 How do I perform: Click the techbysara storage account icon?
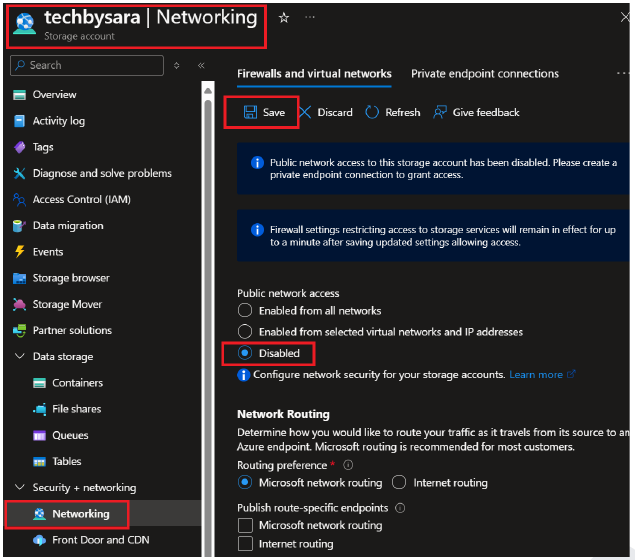pos(24,23)
